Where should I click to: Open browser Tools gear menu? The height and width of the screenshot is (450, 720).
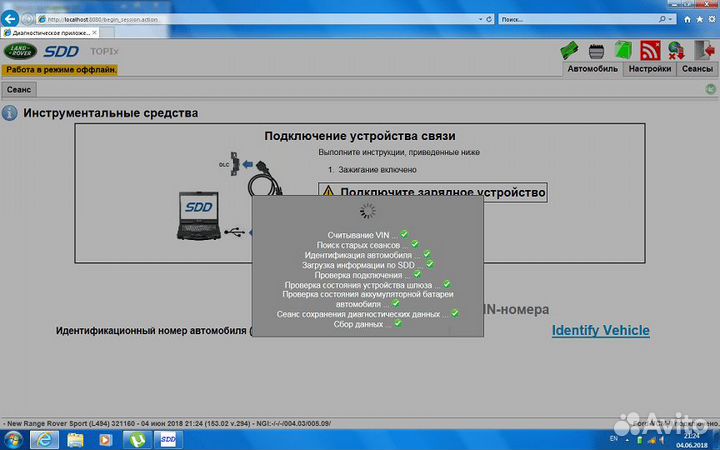pyautogui.click(x=712, y=19)
